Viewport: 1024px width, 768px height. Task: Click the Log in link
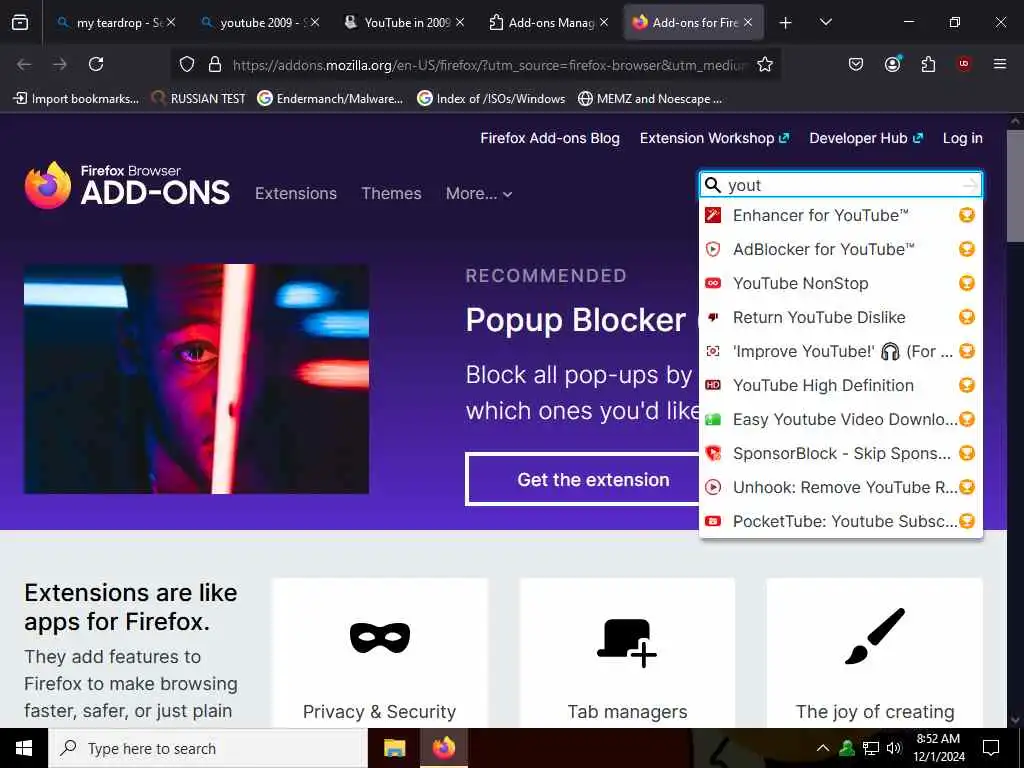(963, 138)
